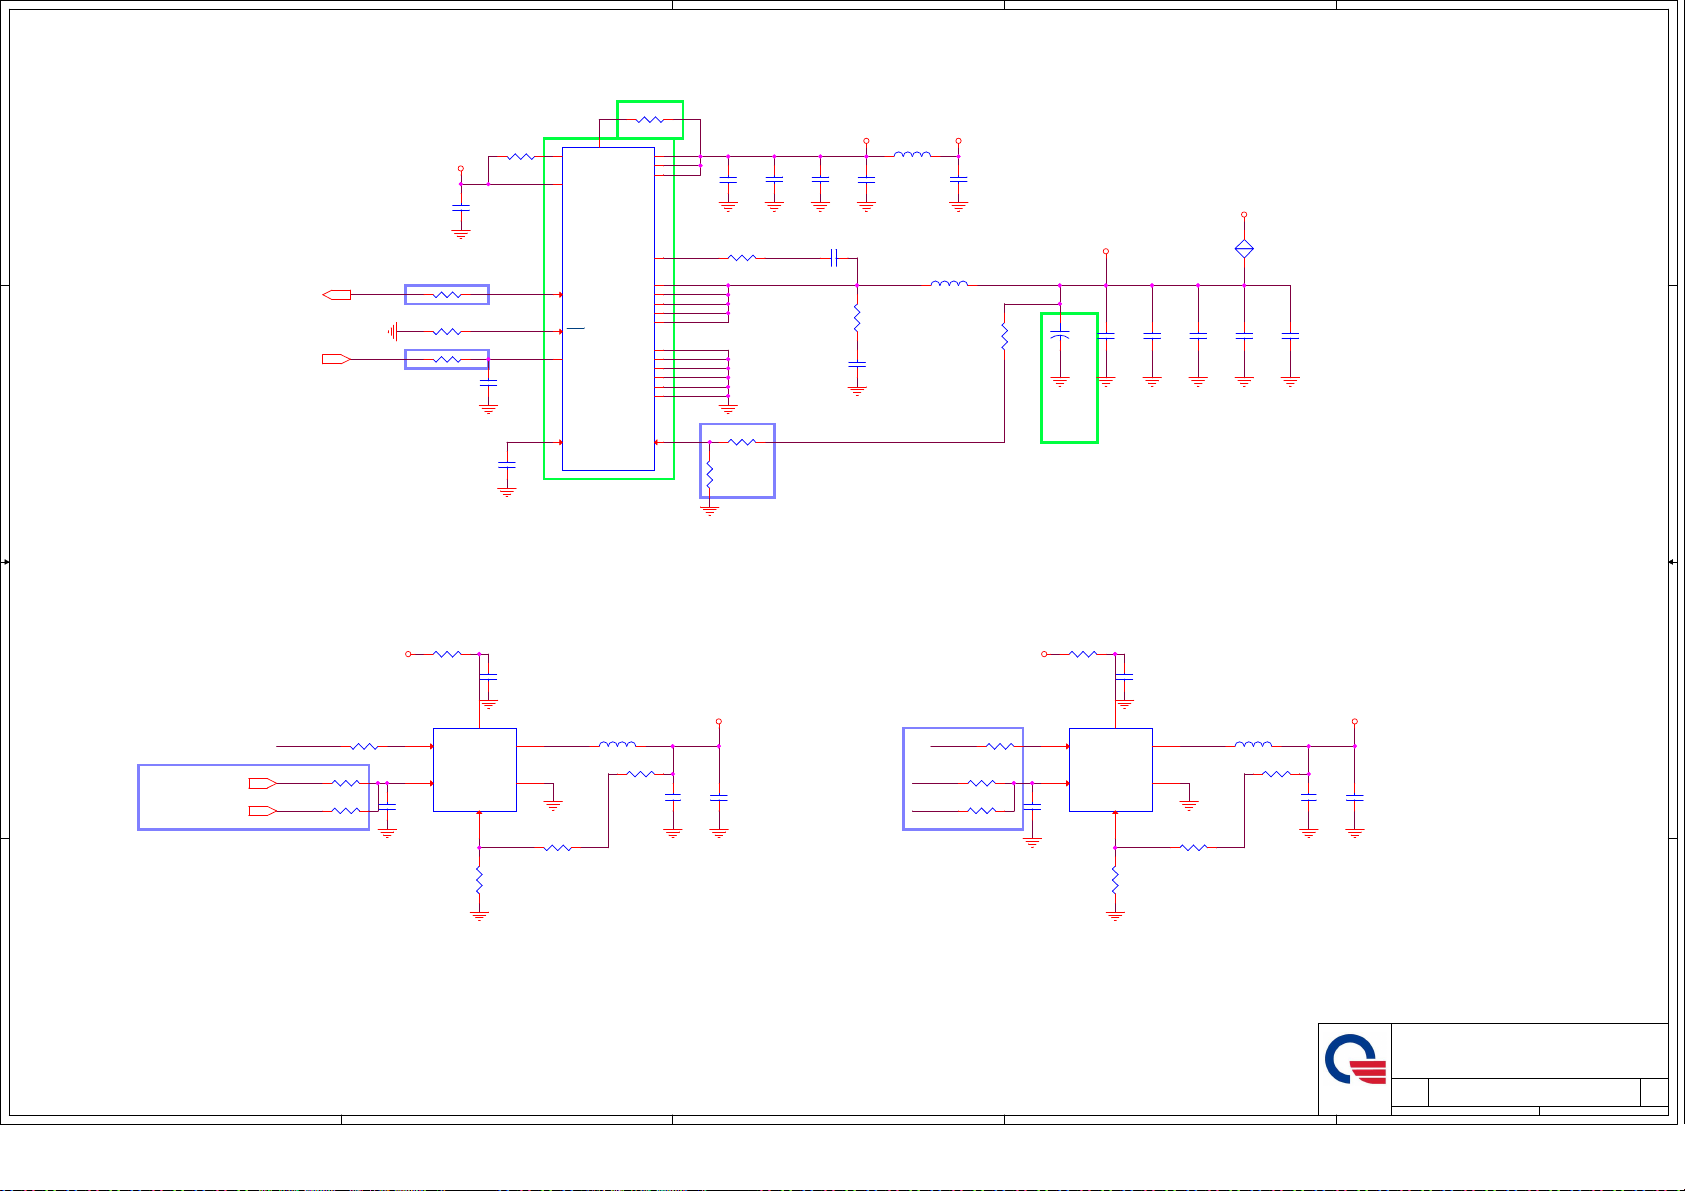This screenshot has width=1685, height=1191.
Task: Click vertical resistor in blue box below main IC
Action: [x=709, y=475]
